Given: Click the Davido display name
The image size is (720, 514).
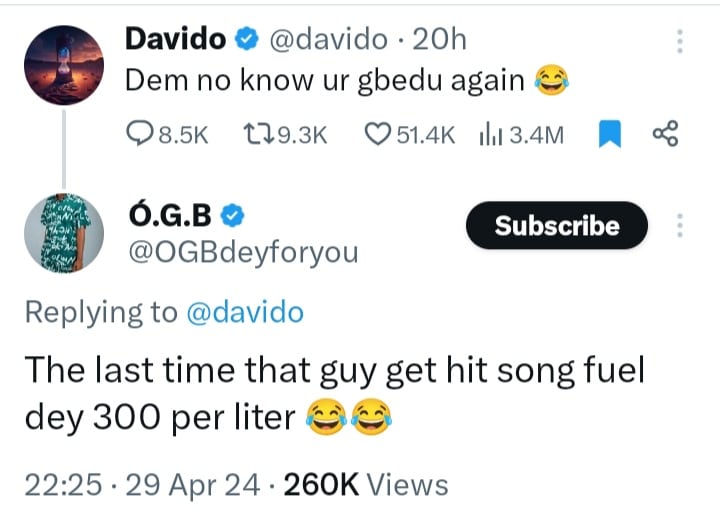Looking at the screenshot, I should pos(175,40).
